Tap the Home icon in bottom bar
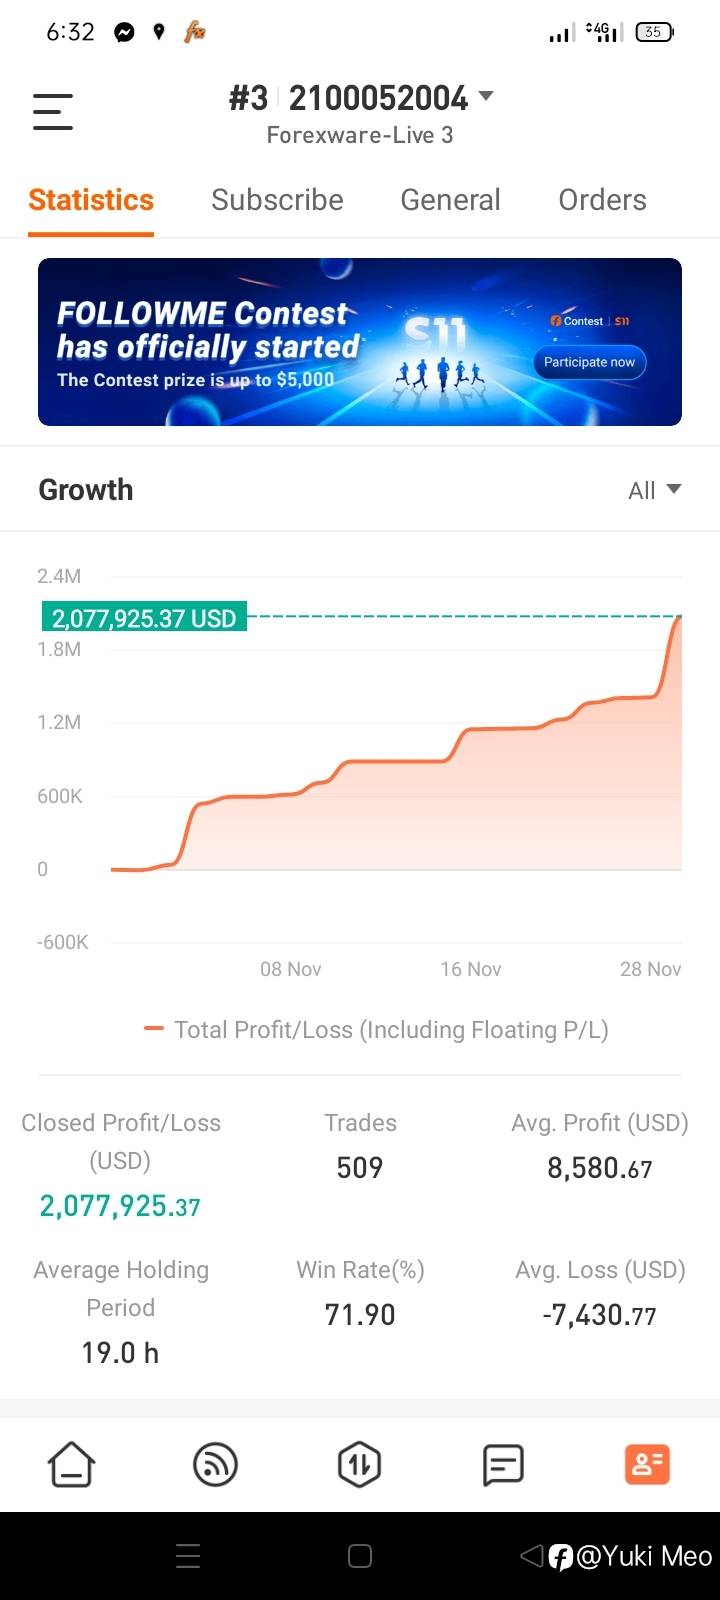The image size is (720, 1600). pos(71,1465)
